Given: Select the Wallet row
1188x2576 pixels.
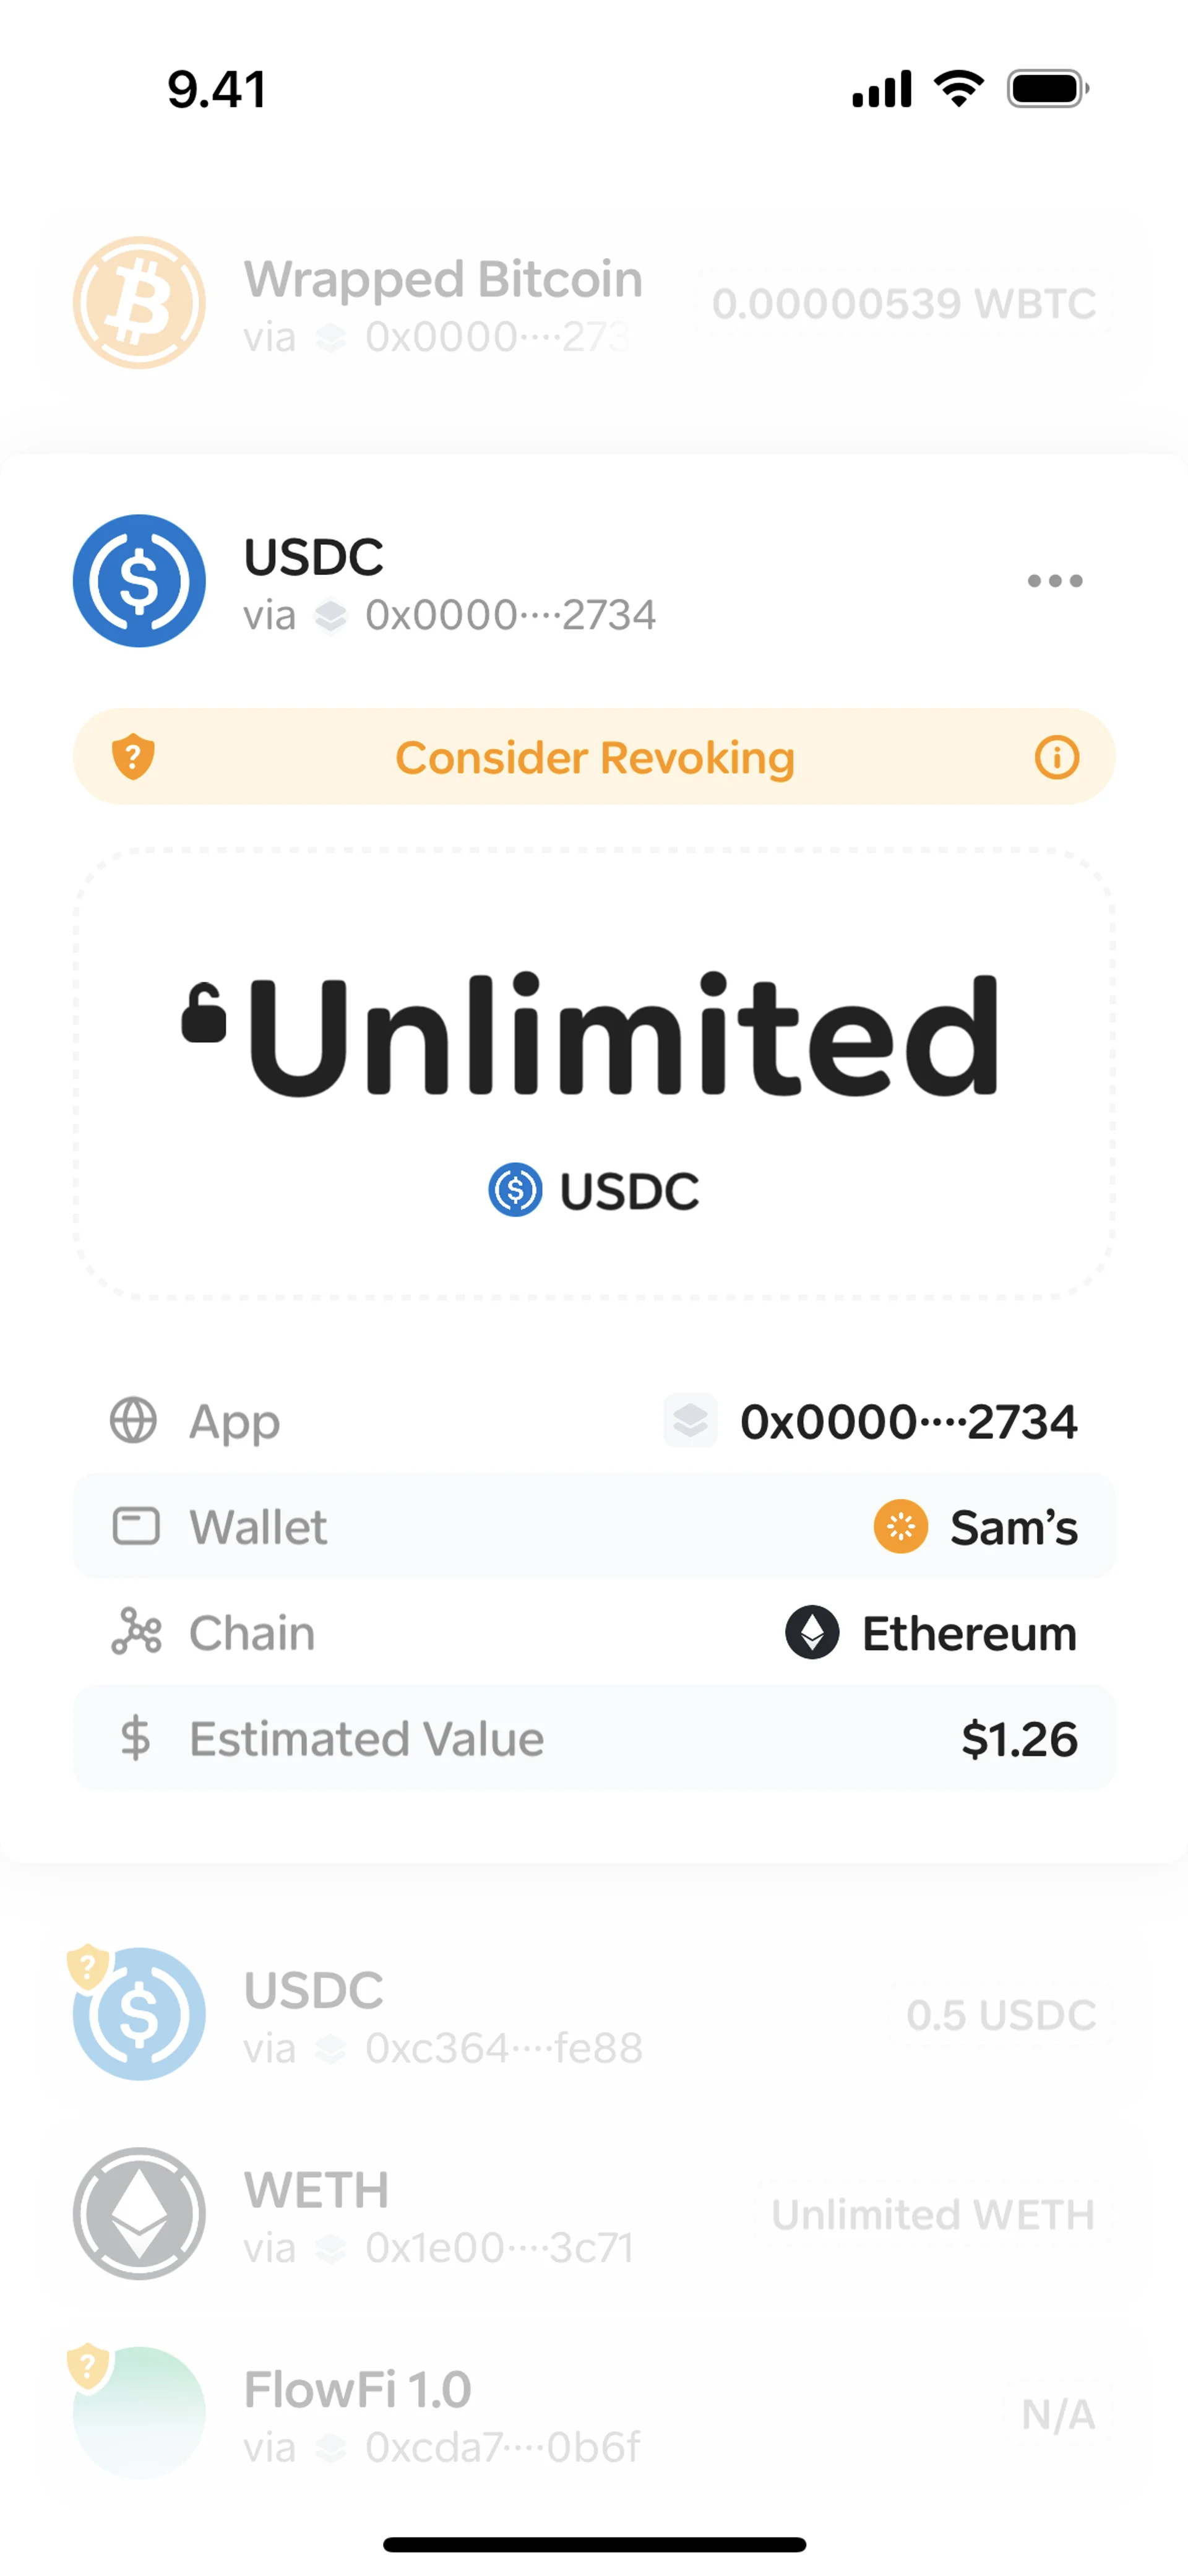Looking at the screenshot, I should (x=594, y=1527).
